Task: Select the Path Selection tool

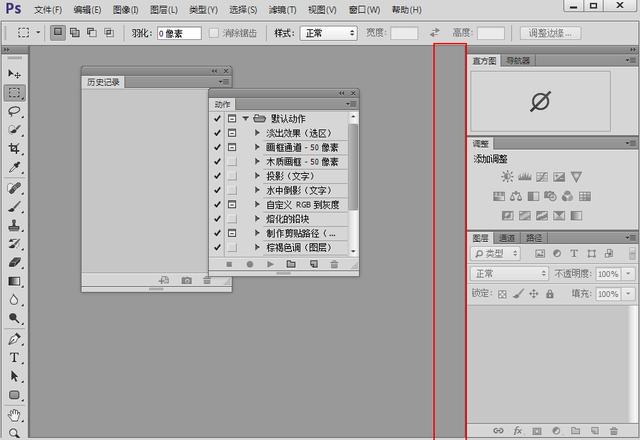Action: pyautogui.click(x=14, y=376)
